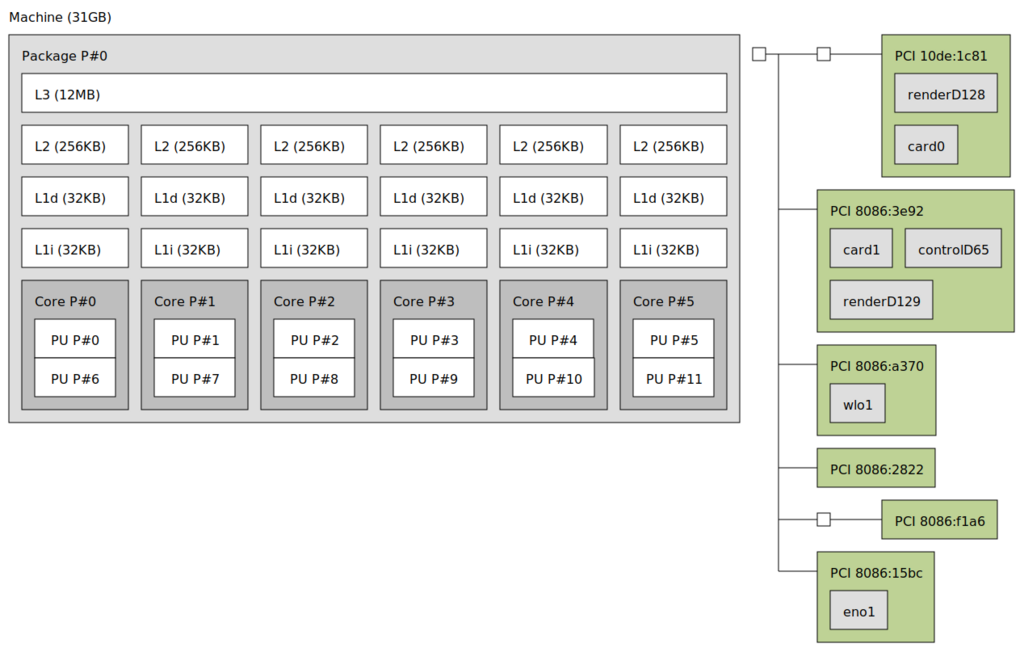Click processing unit PU P#3

[434, 339]
